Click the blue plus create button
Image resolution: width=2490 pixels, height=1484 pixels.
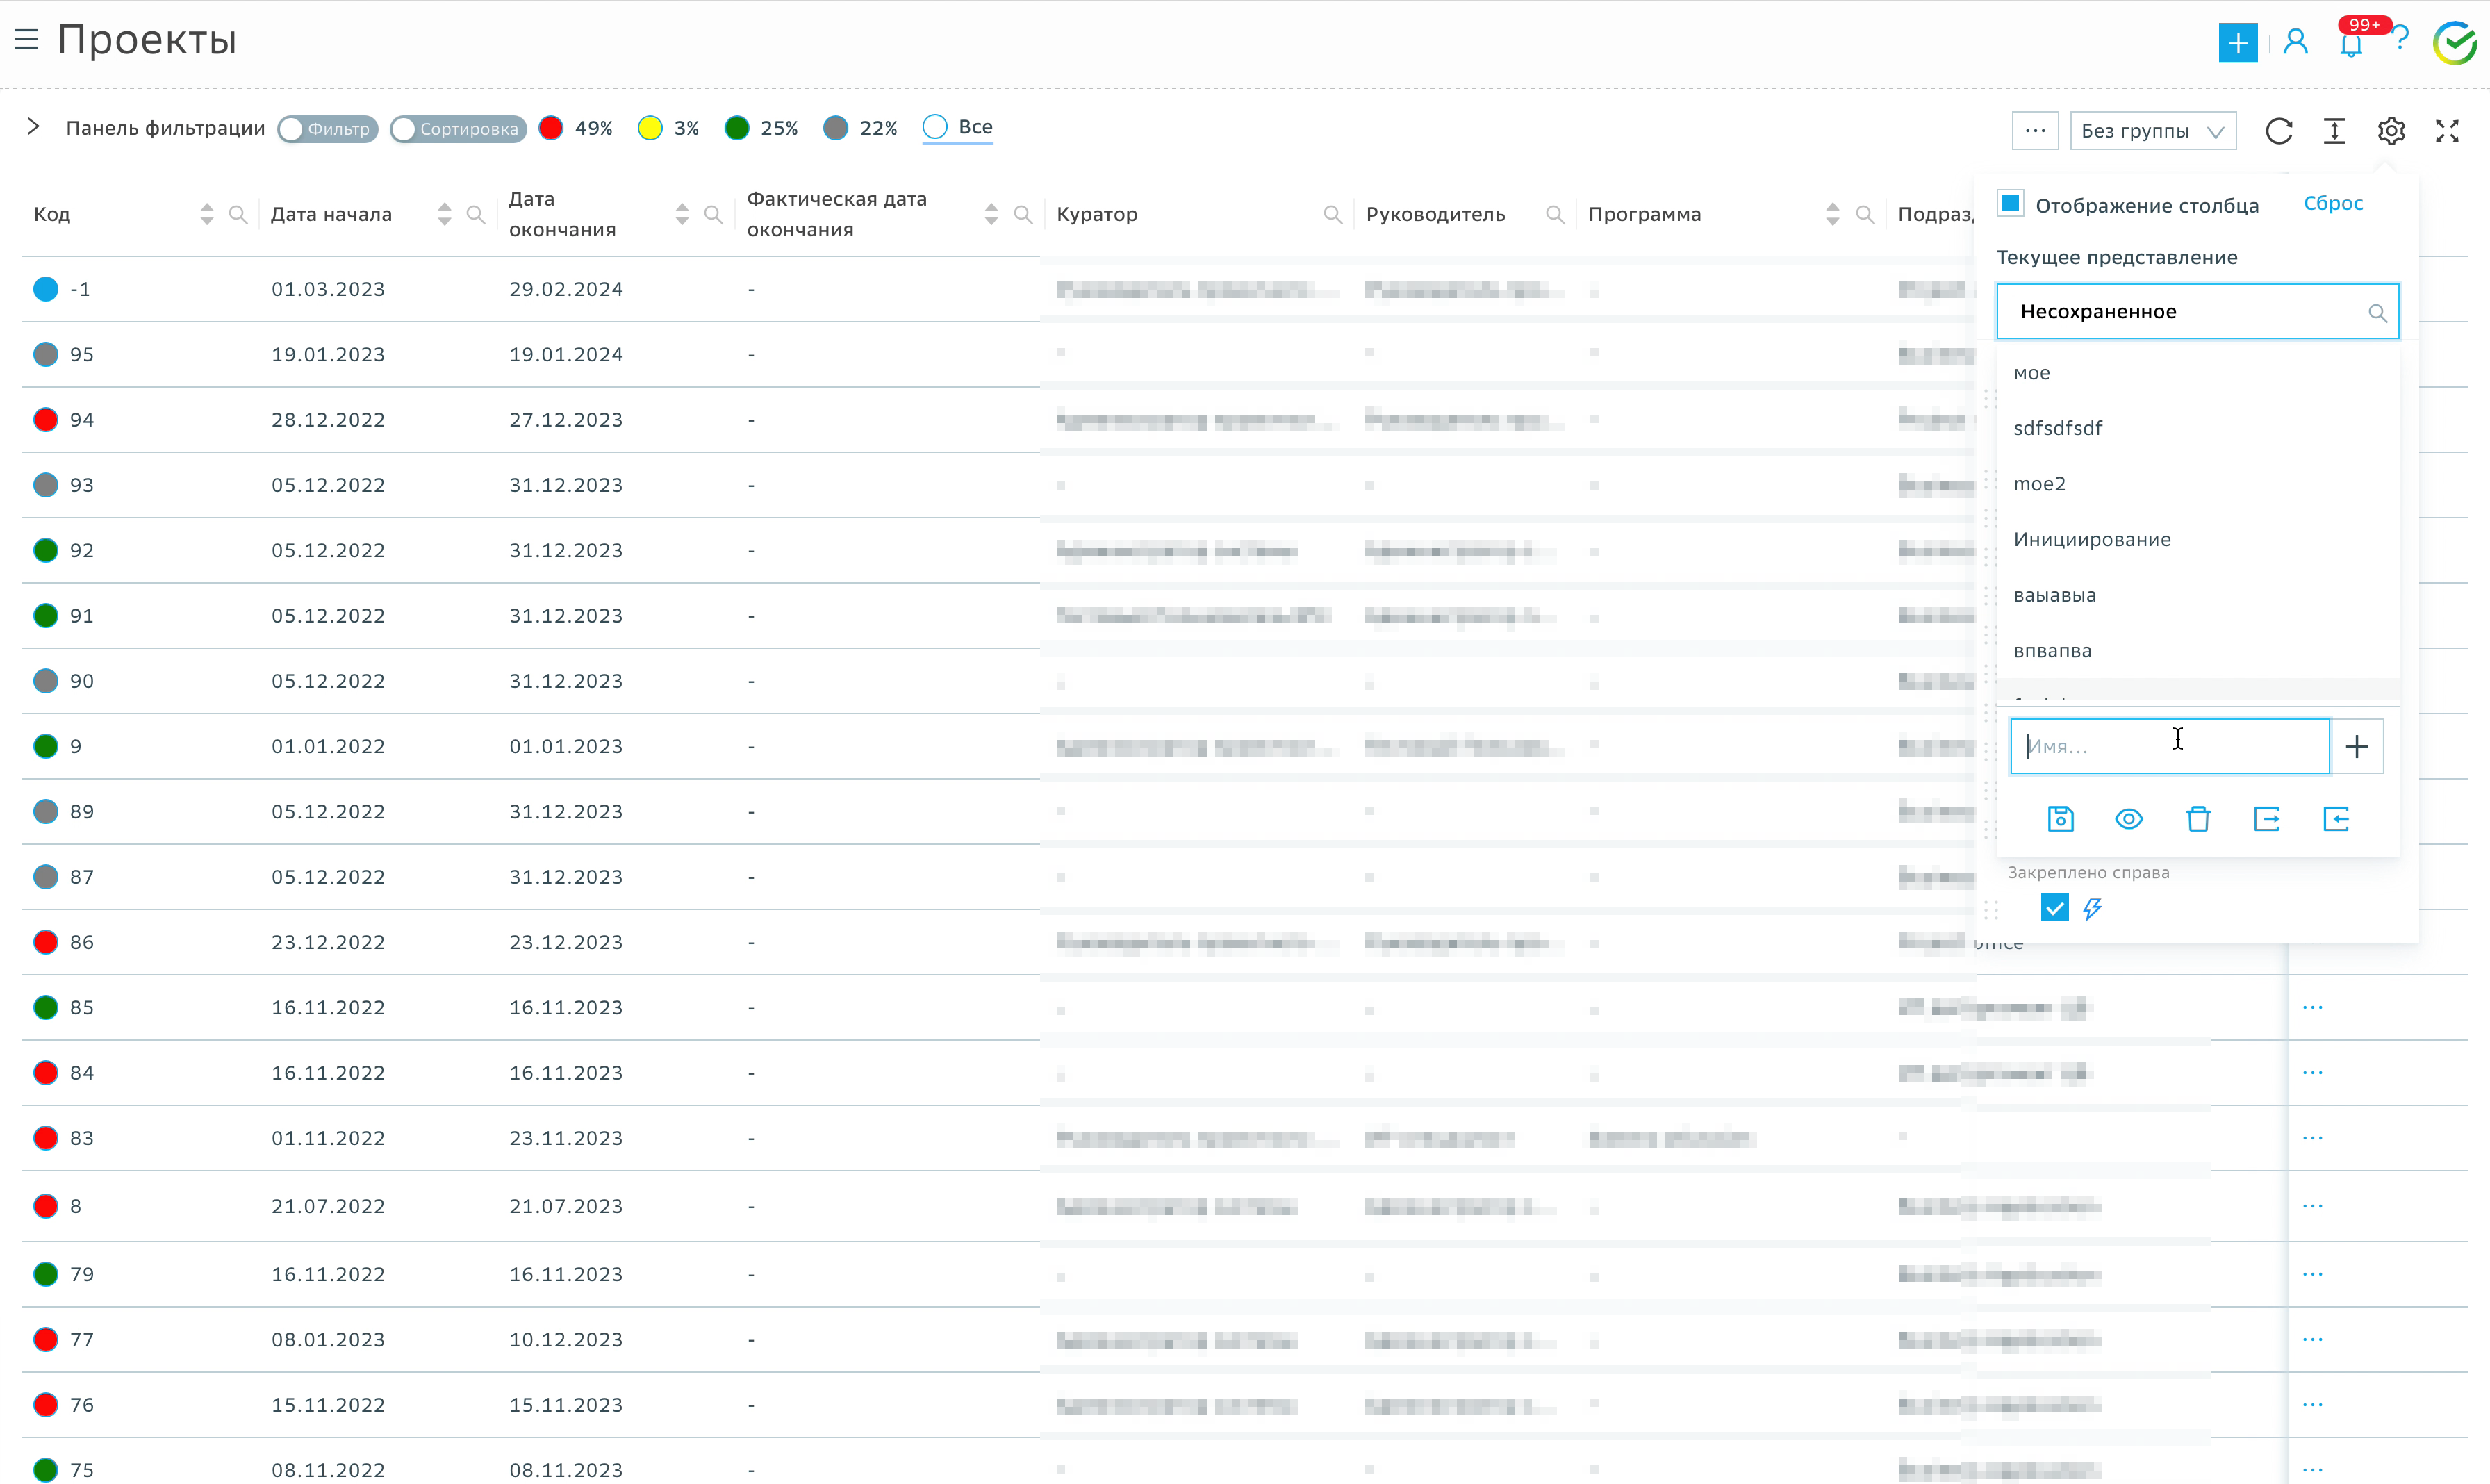2237,43
